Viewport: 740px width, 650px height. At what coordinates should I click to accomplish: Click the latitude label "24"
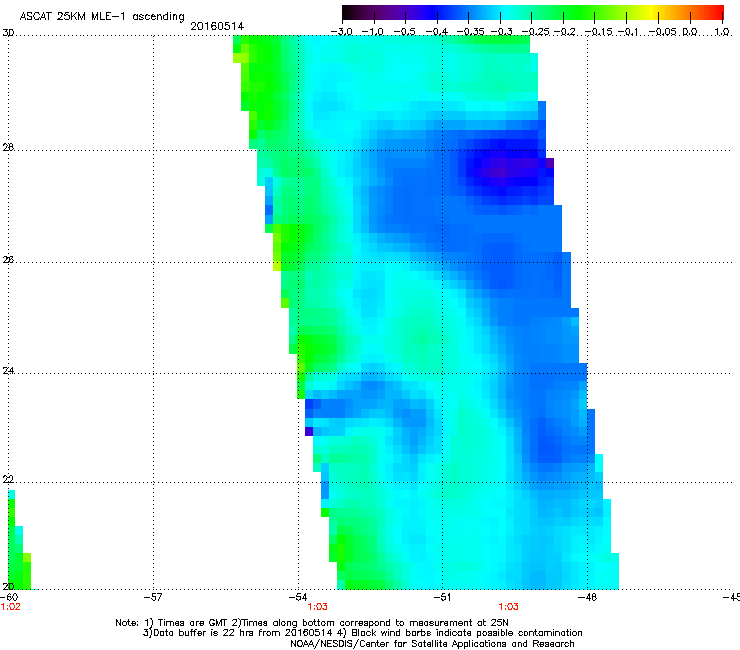tap(8, 371)
